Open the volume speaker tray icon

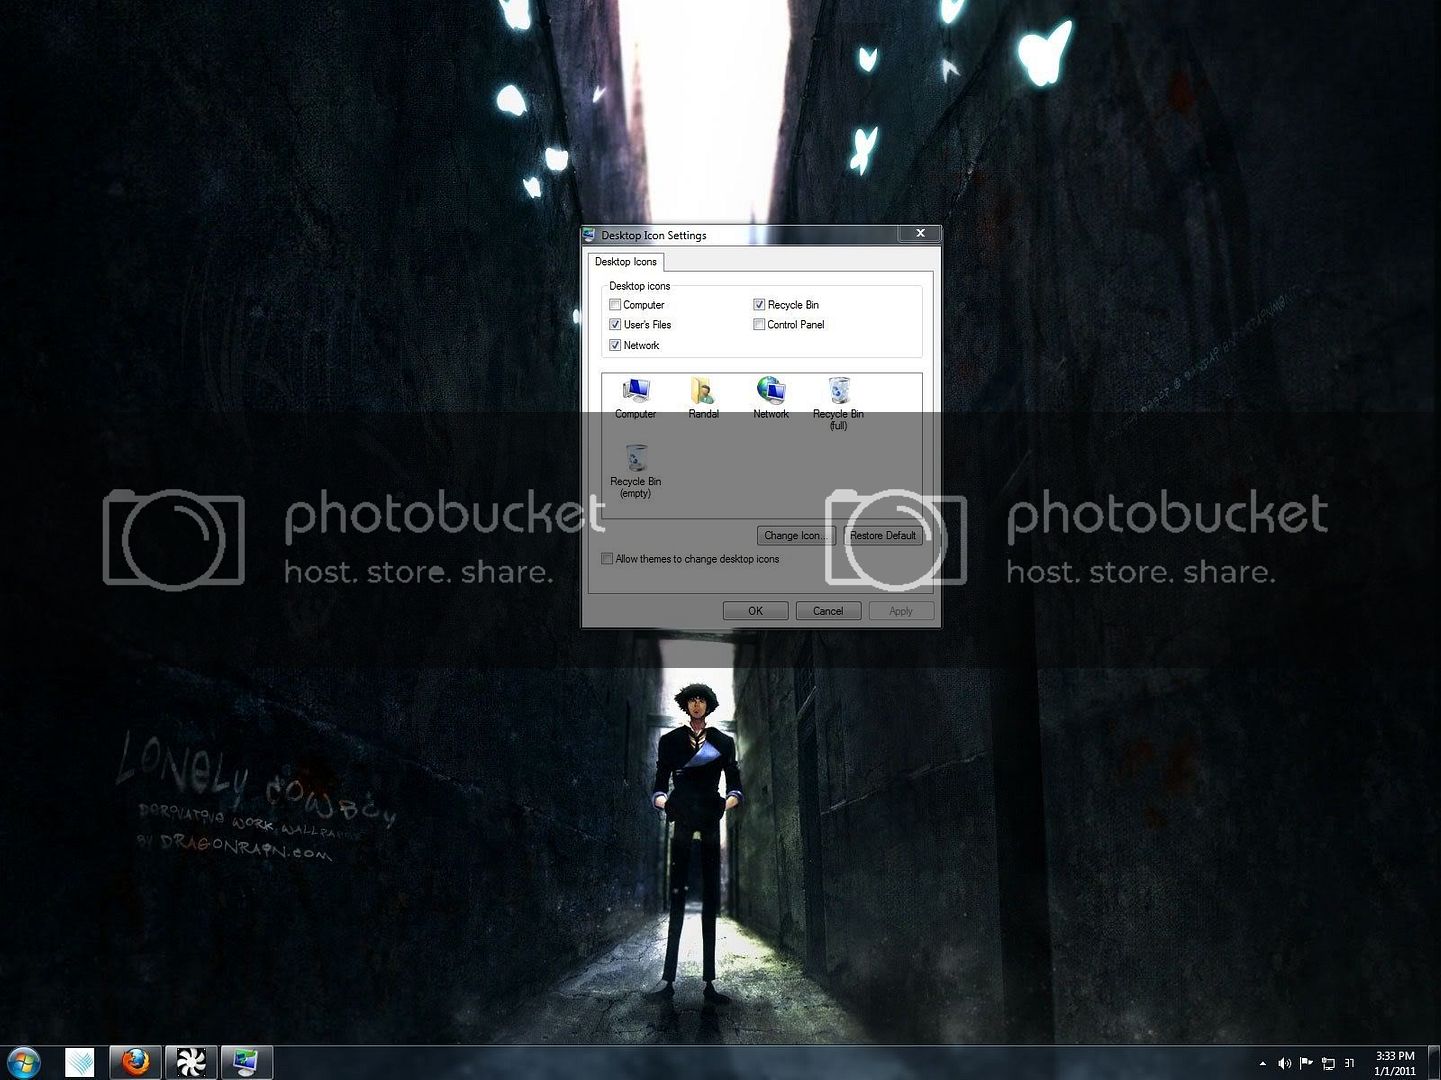pos(1284,1063)
